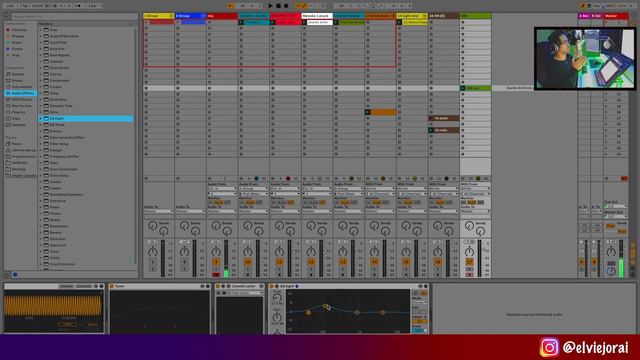Fold the 1 Group track
640x360 pixels.
[x=171, y=16]
